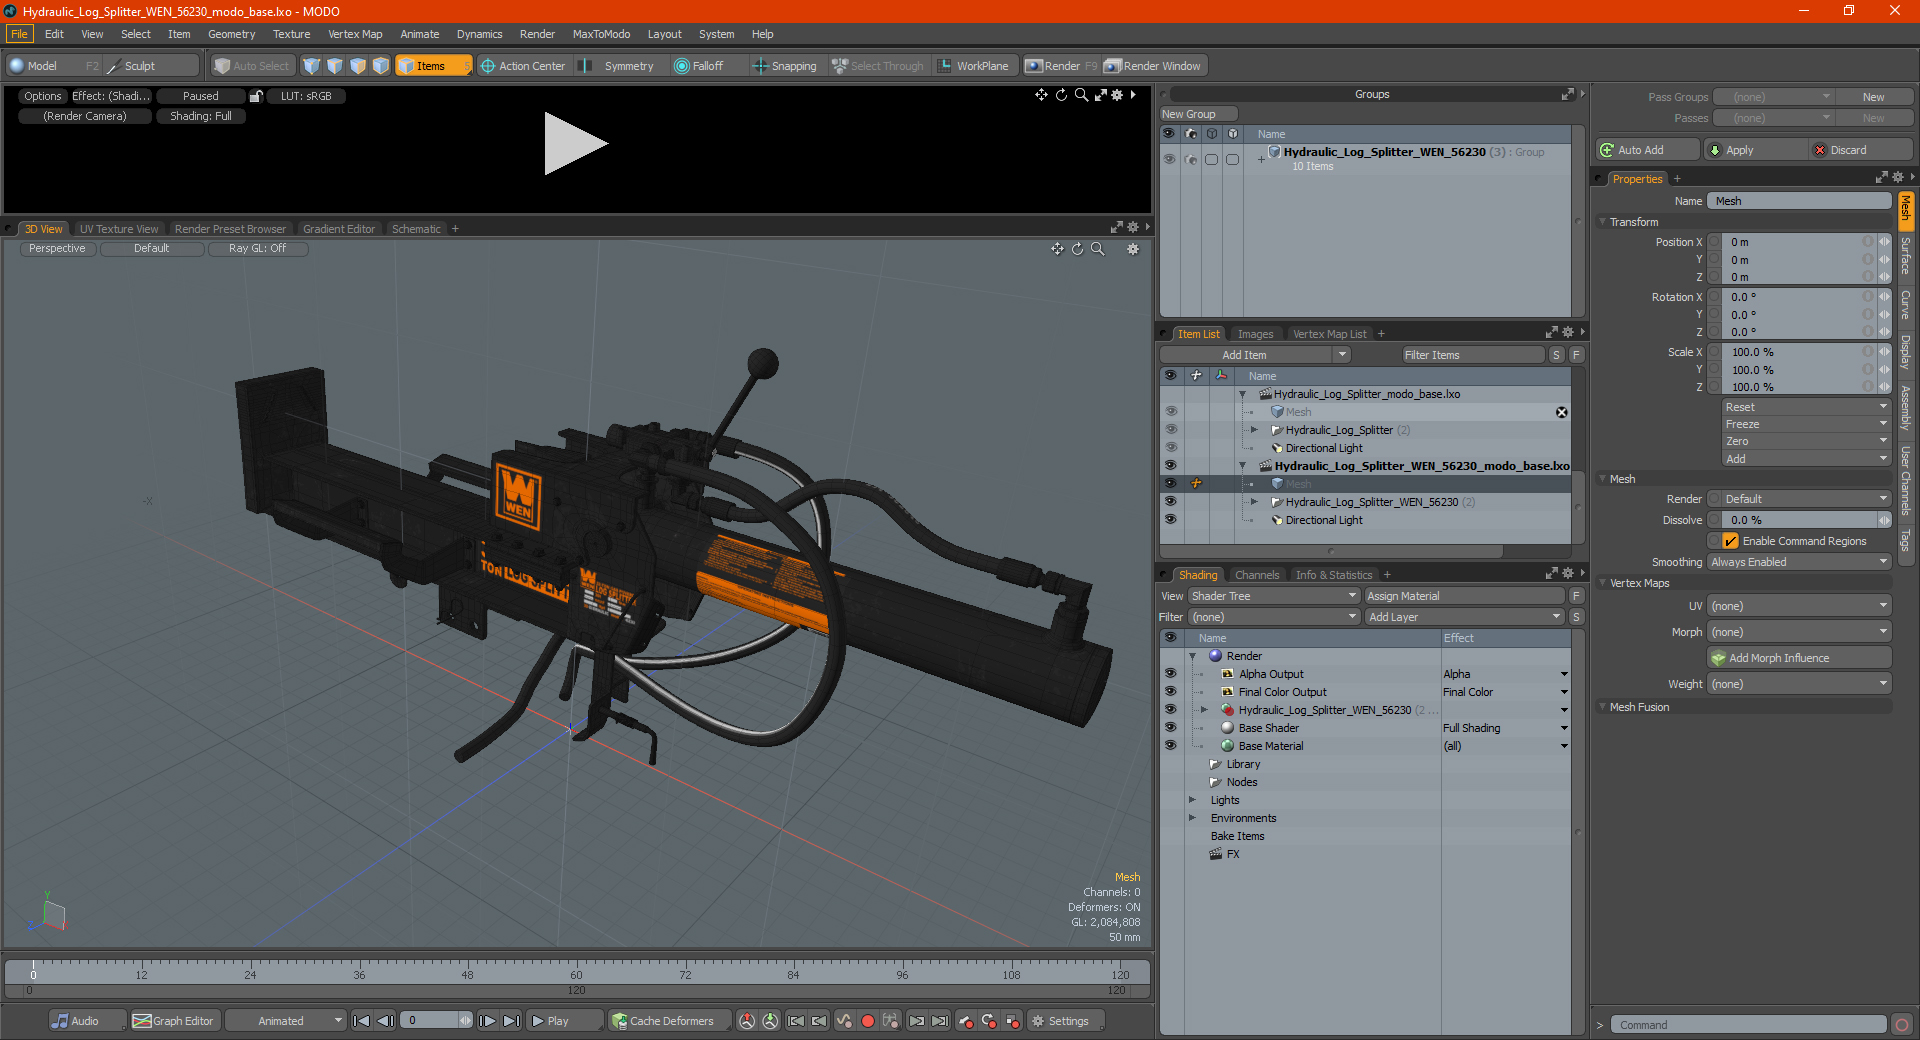
Task: Open MaxToModo menu
Action: point(601,34)
